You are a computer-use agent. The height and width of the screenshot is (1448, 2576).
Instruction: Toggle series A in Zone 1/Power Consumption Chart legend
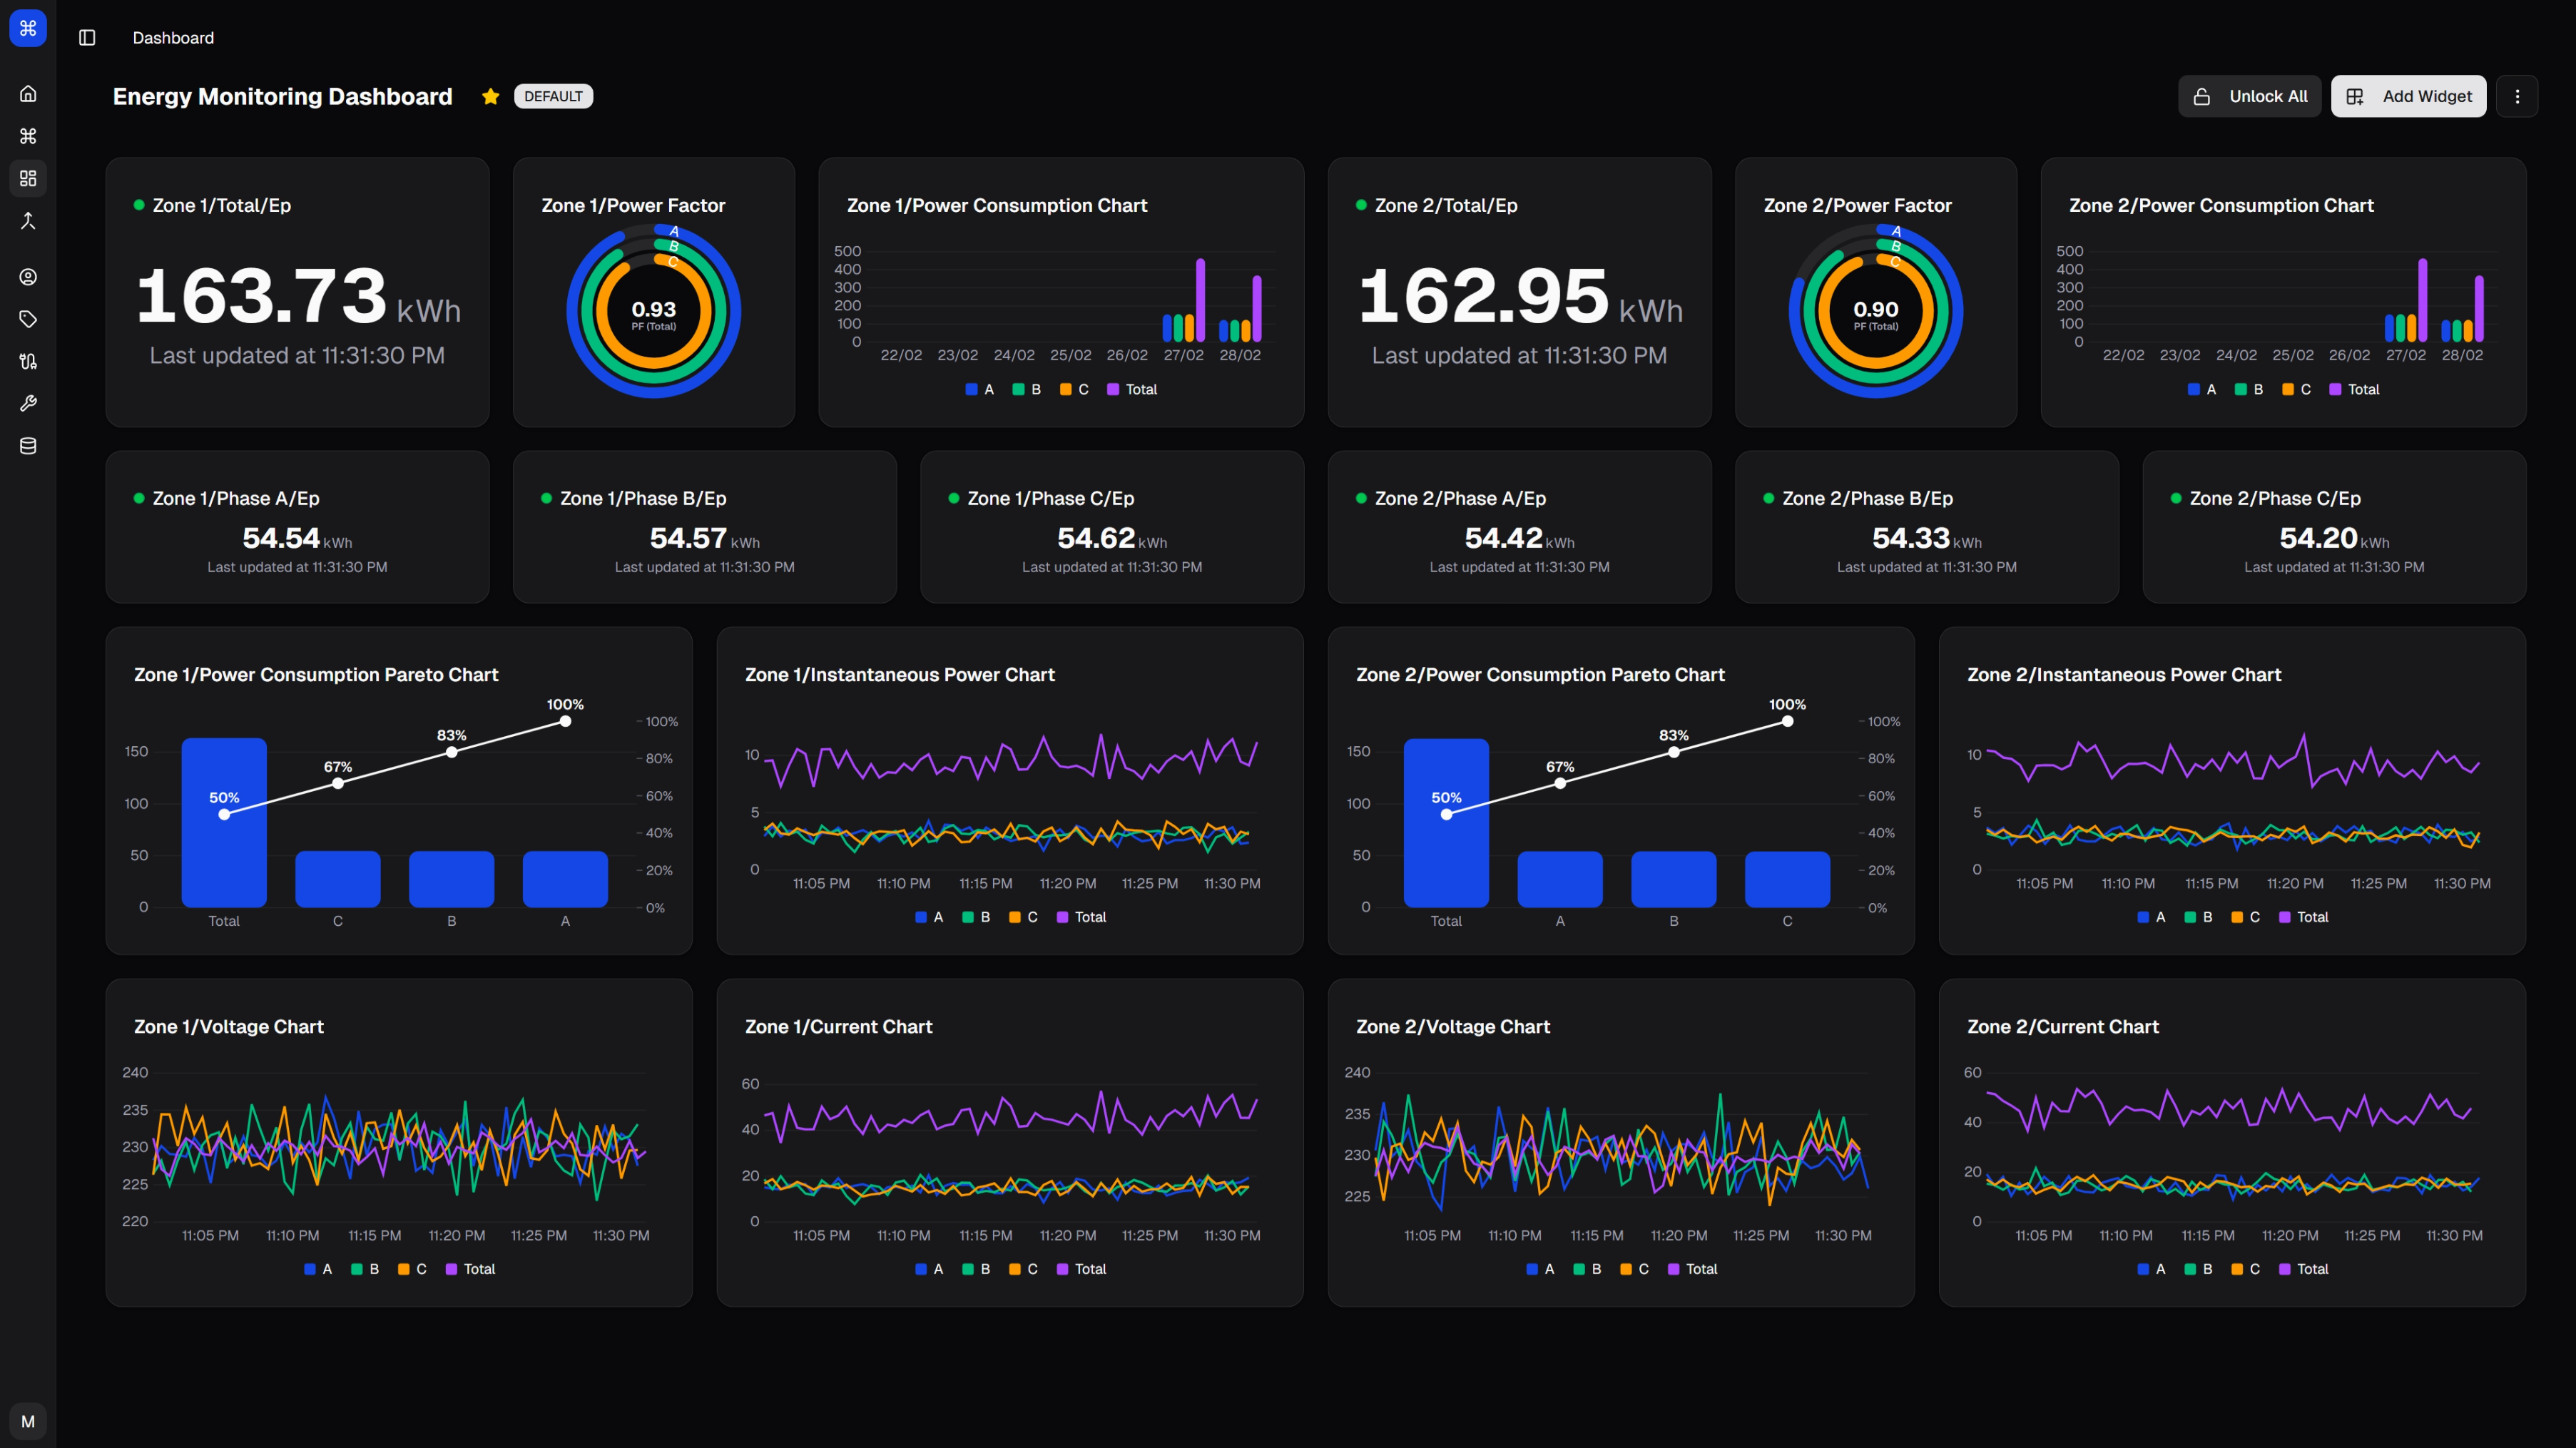[x=981, y=389]
